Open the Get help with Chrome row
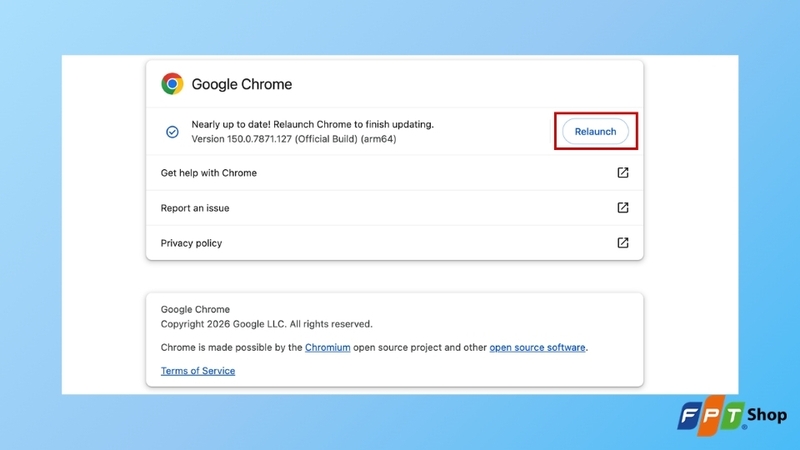This screenshot has height=450, width=800. (394, 173)
